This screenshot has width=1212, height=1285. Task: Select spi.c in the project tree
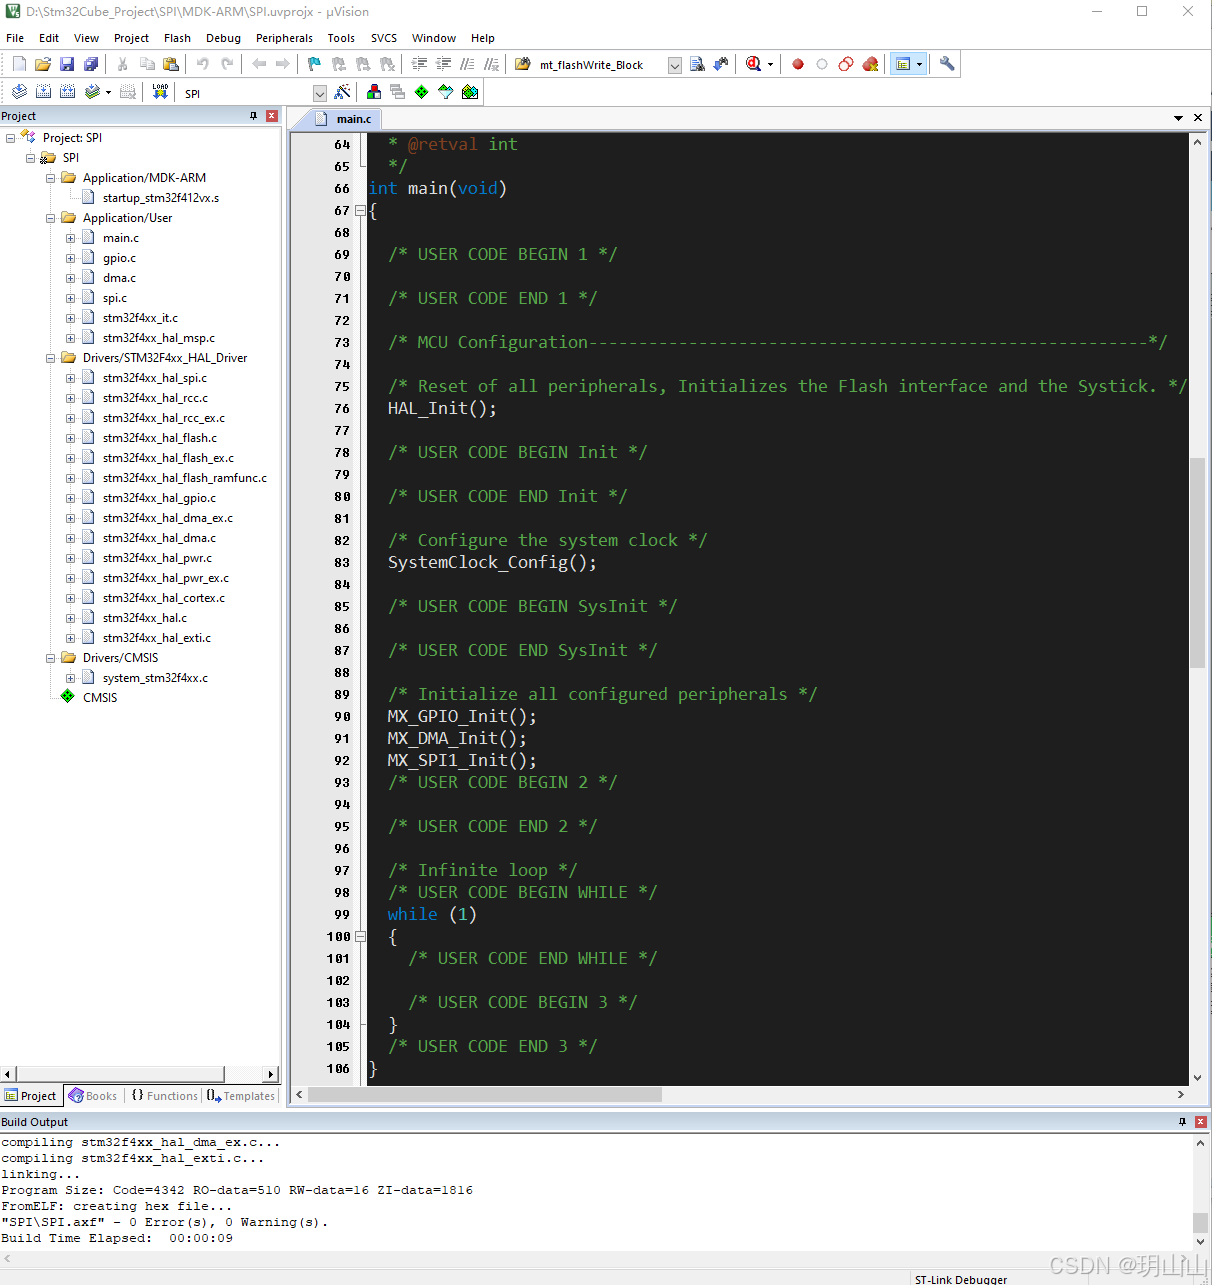(x=115, y=298)
